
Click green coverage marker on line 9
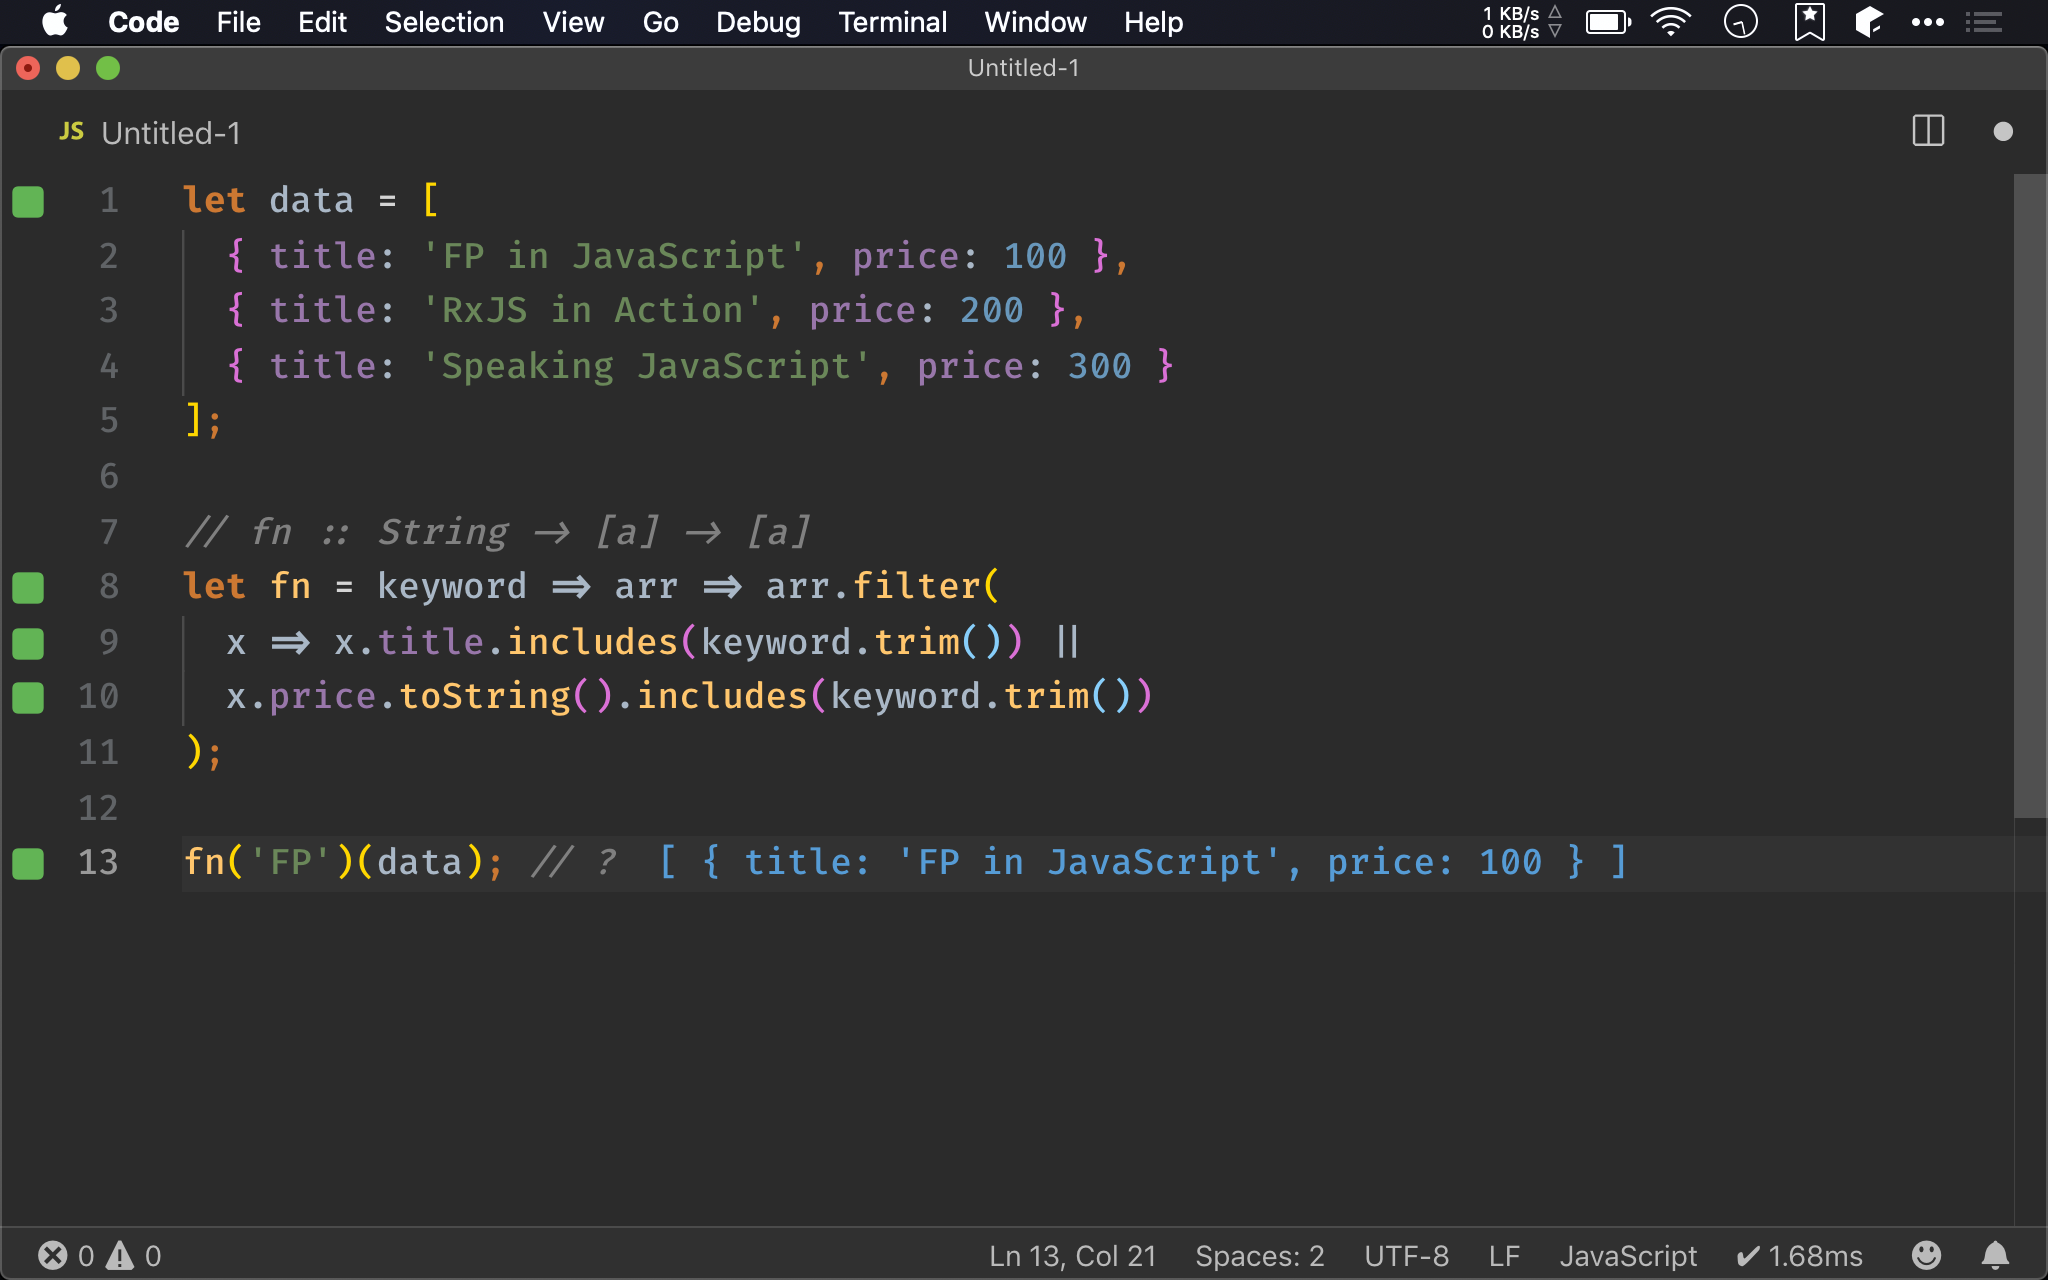[28, 643]
